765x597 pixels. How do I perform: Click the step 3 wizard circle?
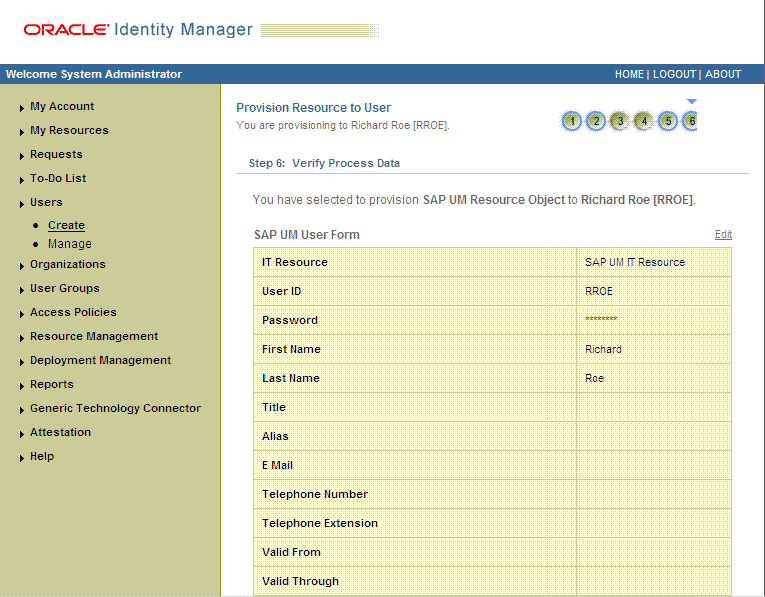620,121
